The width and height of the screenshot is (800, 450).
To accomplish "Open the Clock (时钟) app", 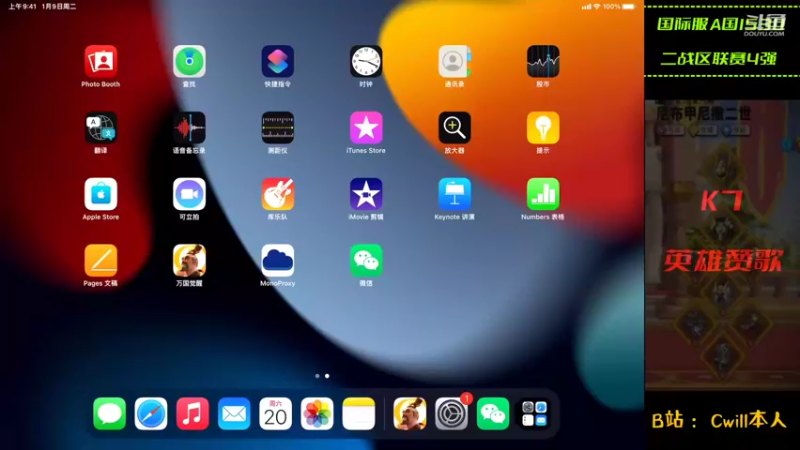I will point(366,61).
